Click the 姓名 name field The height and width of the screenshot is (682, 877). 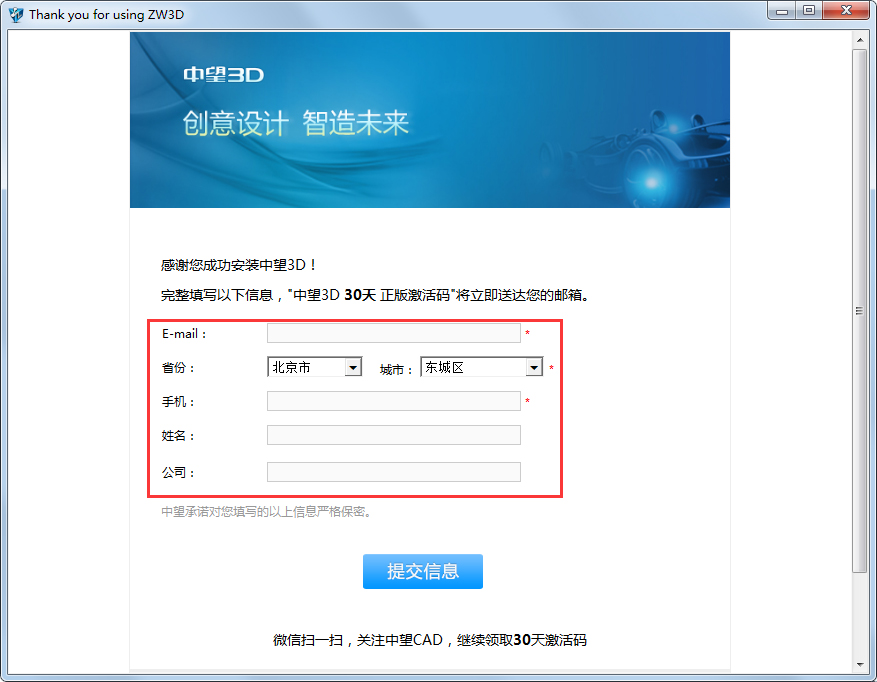coord(394,435)
